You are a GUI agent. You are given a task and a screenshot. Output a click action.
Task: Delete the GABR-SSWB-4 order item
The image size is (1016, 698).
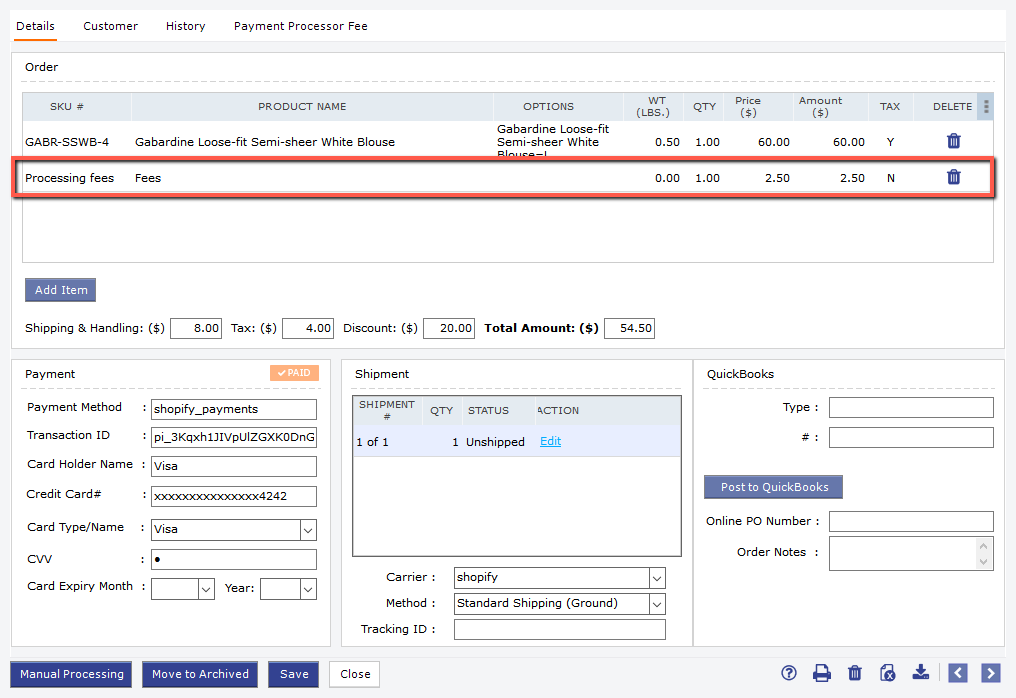click(953, 141)
